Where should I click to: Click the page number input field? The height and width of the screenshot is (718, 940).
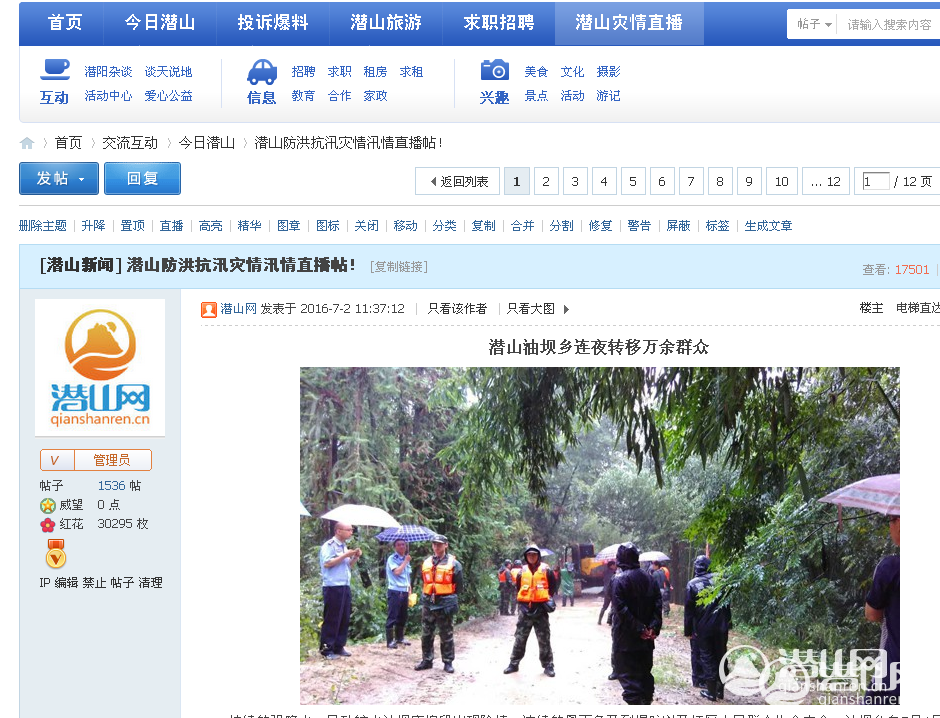(875, 181)
